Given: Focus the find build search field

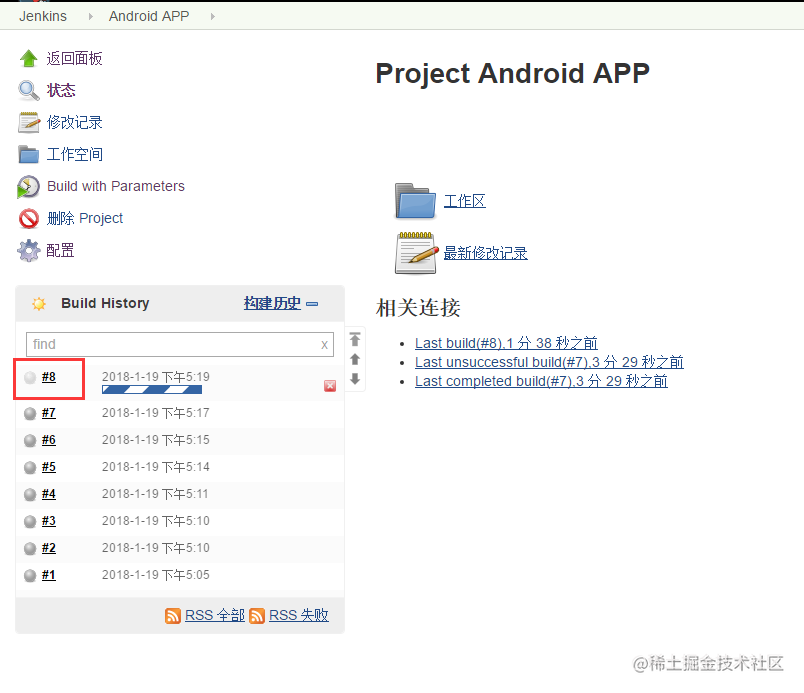Looking at the screenshot, I should [180, 344].
